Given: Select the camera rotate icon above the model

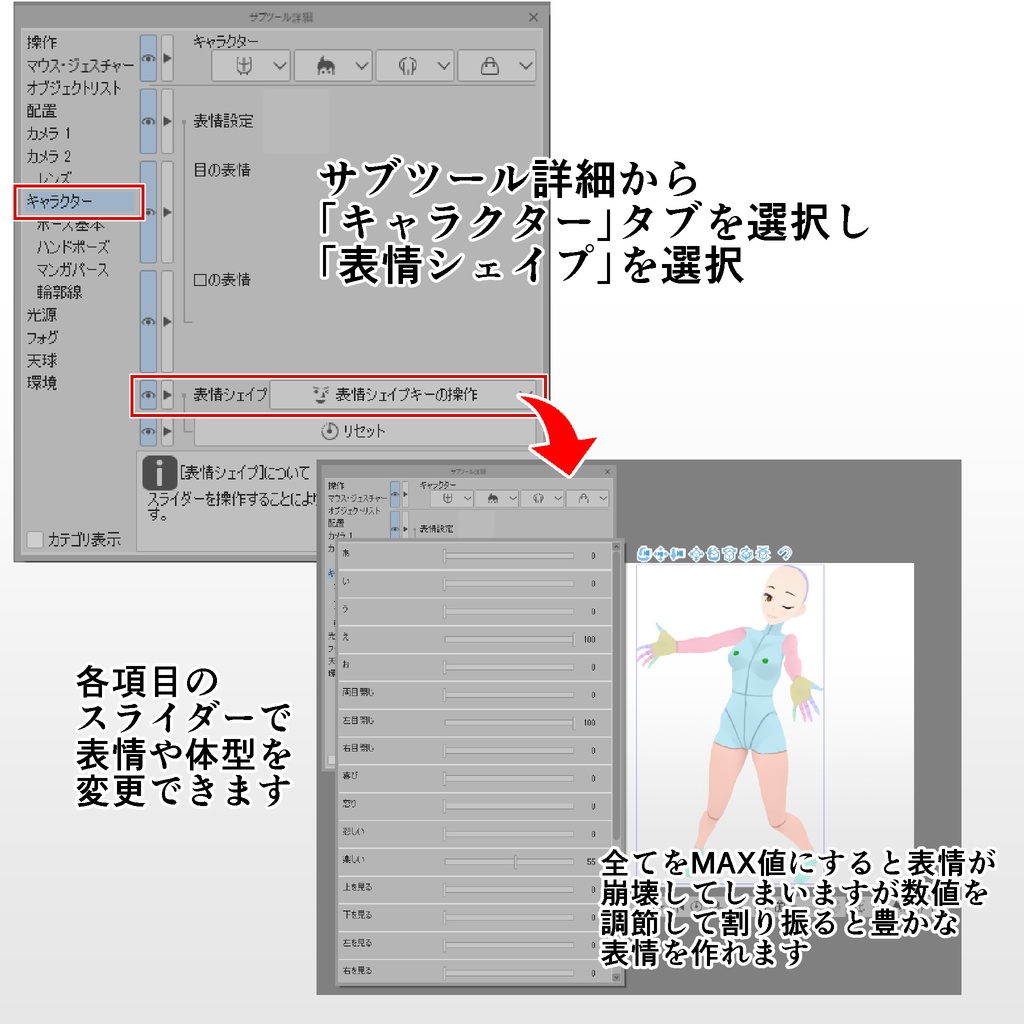Looking at the screenshot, I should 644,552.
